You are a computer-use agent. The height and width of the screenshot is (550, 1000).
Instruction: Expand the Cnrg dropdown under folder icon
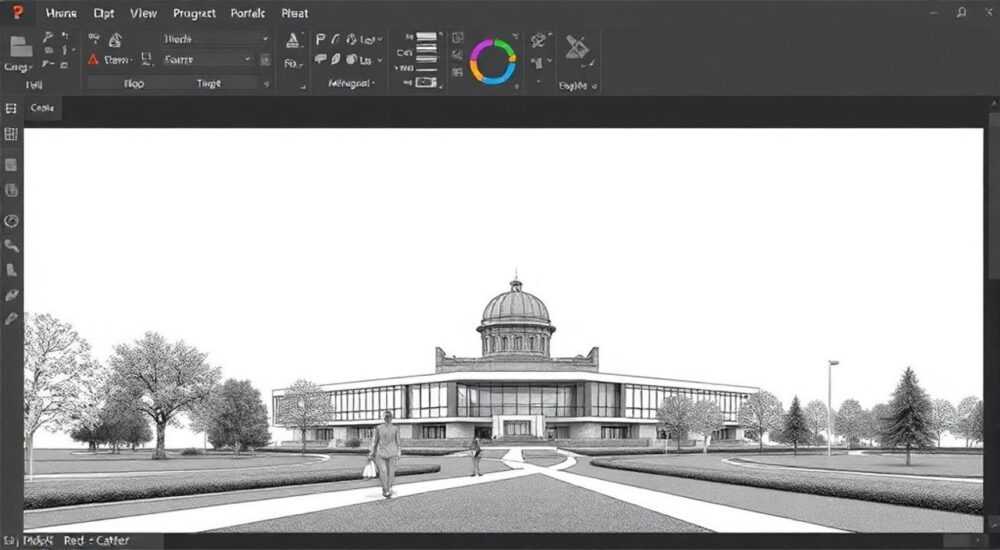pos(18,67)
